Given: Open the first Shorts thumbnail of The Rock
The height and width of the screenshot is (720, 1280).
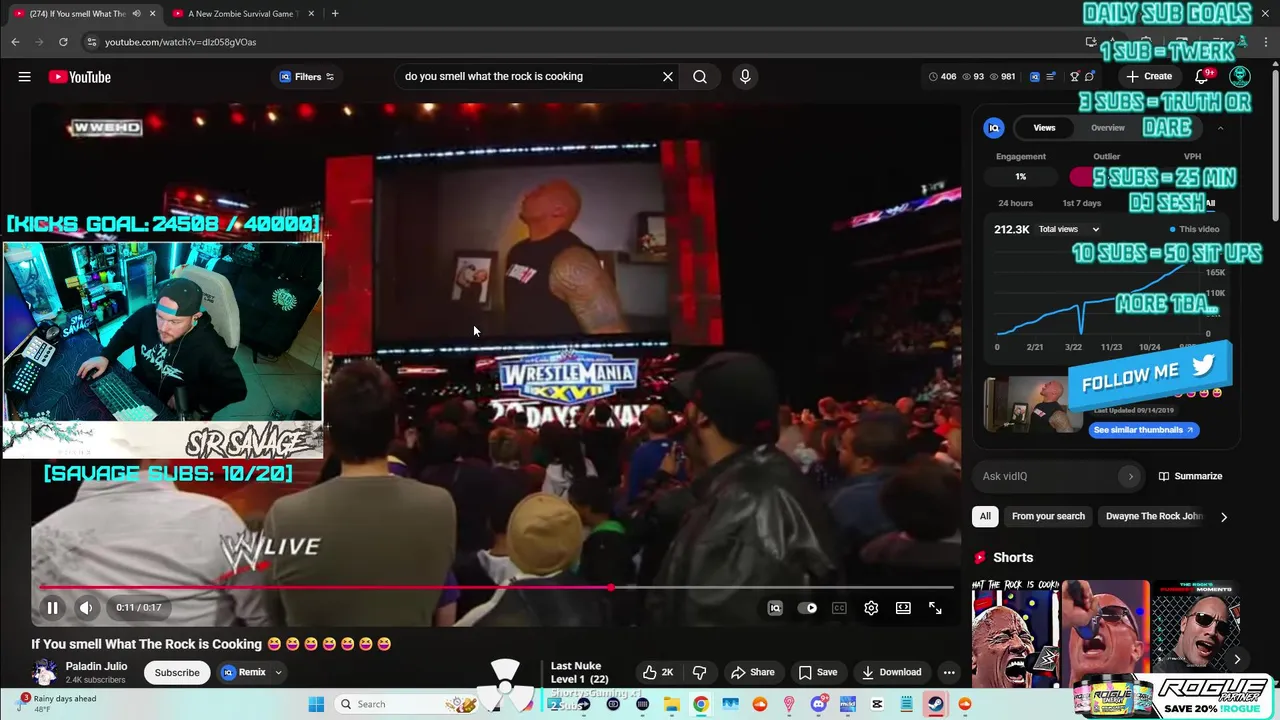Looking at the screenshot, I should [1015, 633].
